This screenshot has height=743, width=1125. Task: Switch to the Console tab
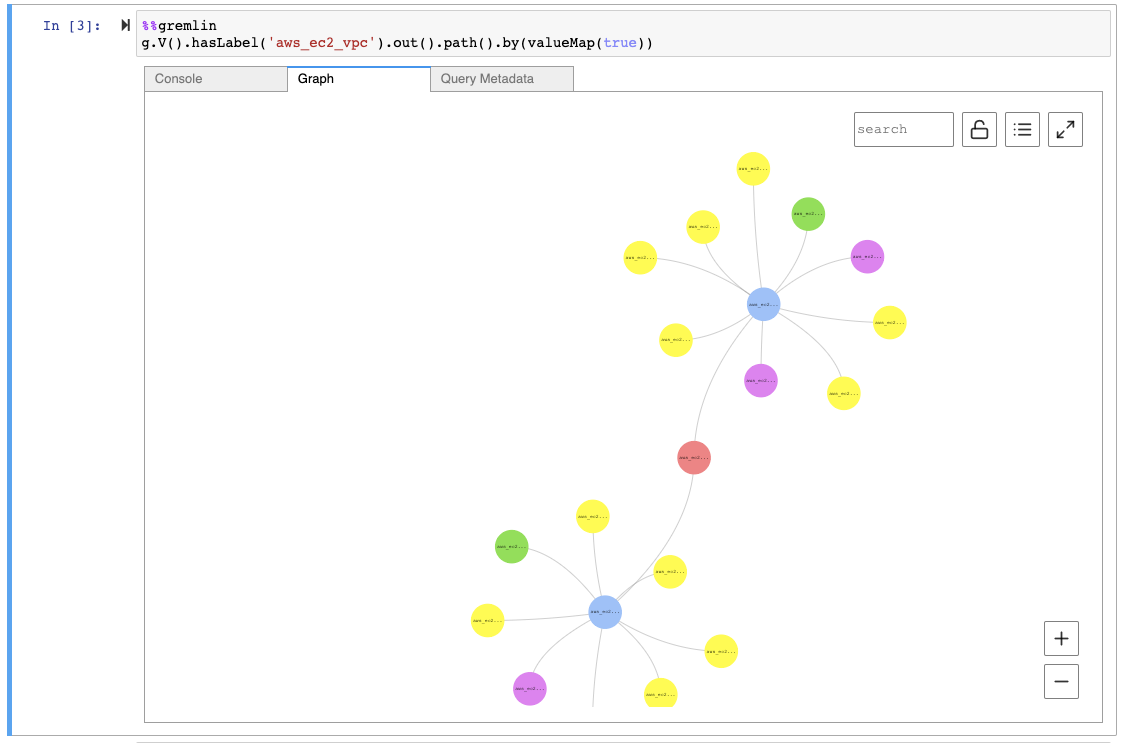215,79
